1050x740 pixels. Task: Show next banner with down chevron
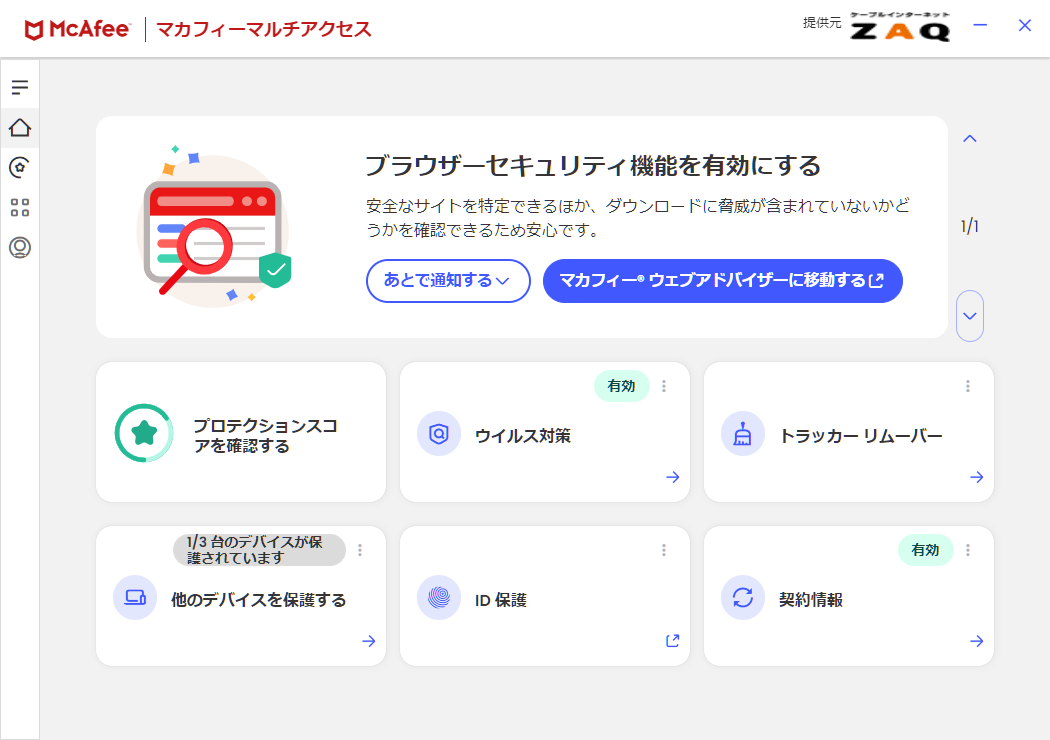(x=970, y=316)
